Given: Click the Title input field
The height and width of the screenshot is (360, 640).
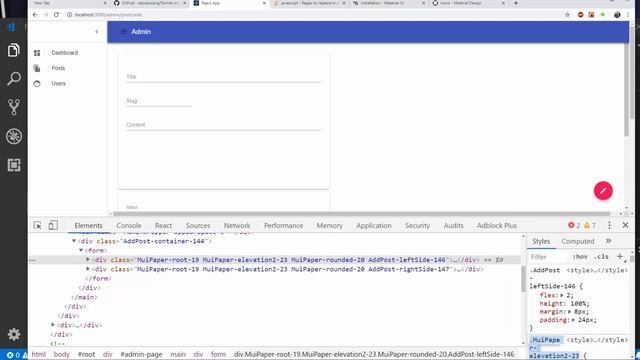Looking at the screenshot, I should (223, 77).
